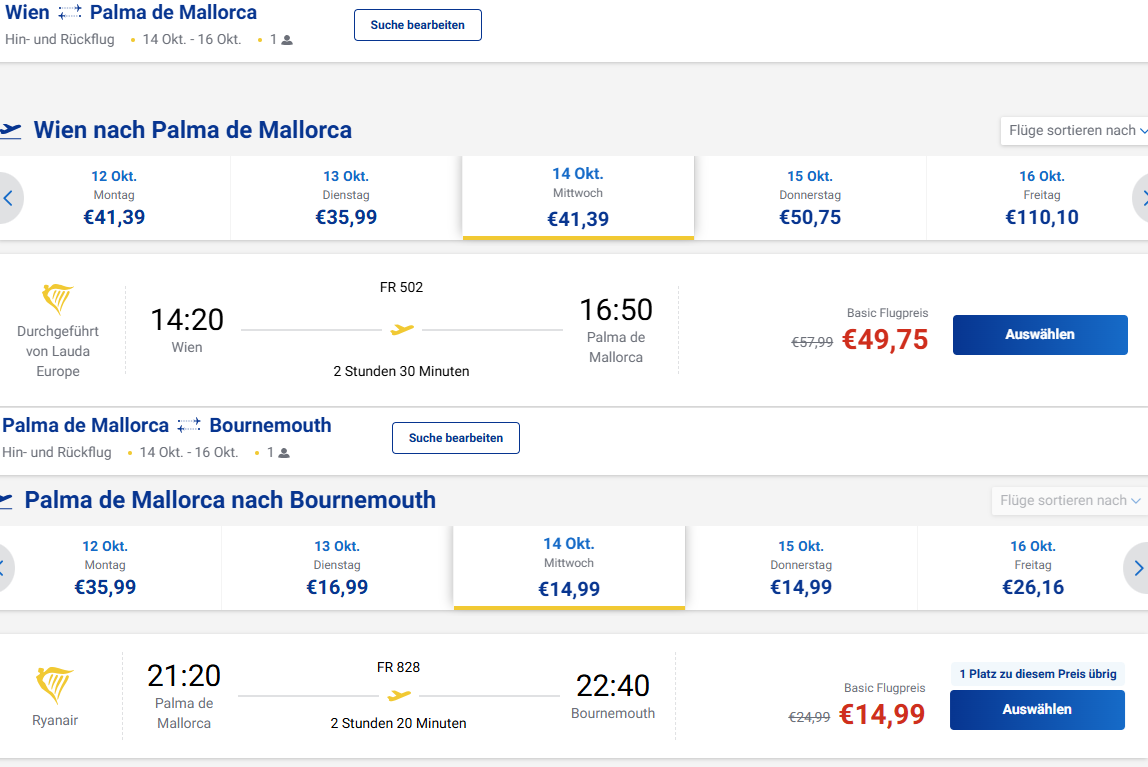Screen dimensions: 1148x767
Task: Click the next dates arrow for Bournemouth flights
Action: click(x=1137, y=568)
